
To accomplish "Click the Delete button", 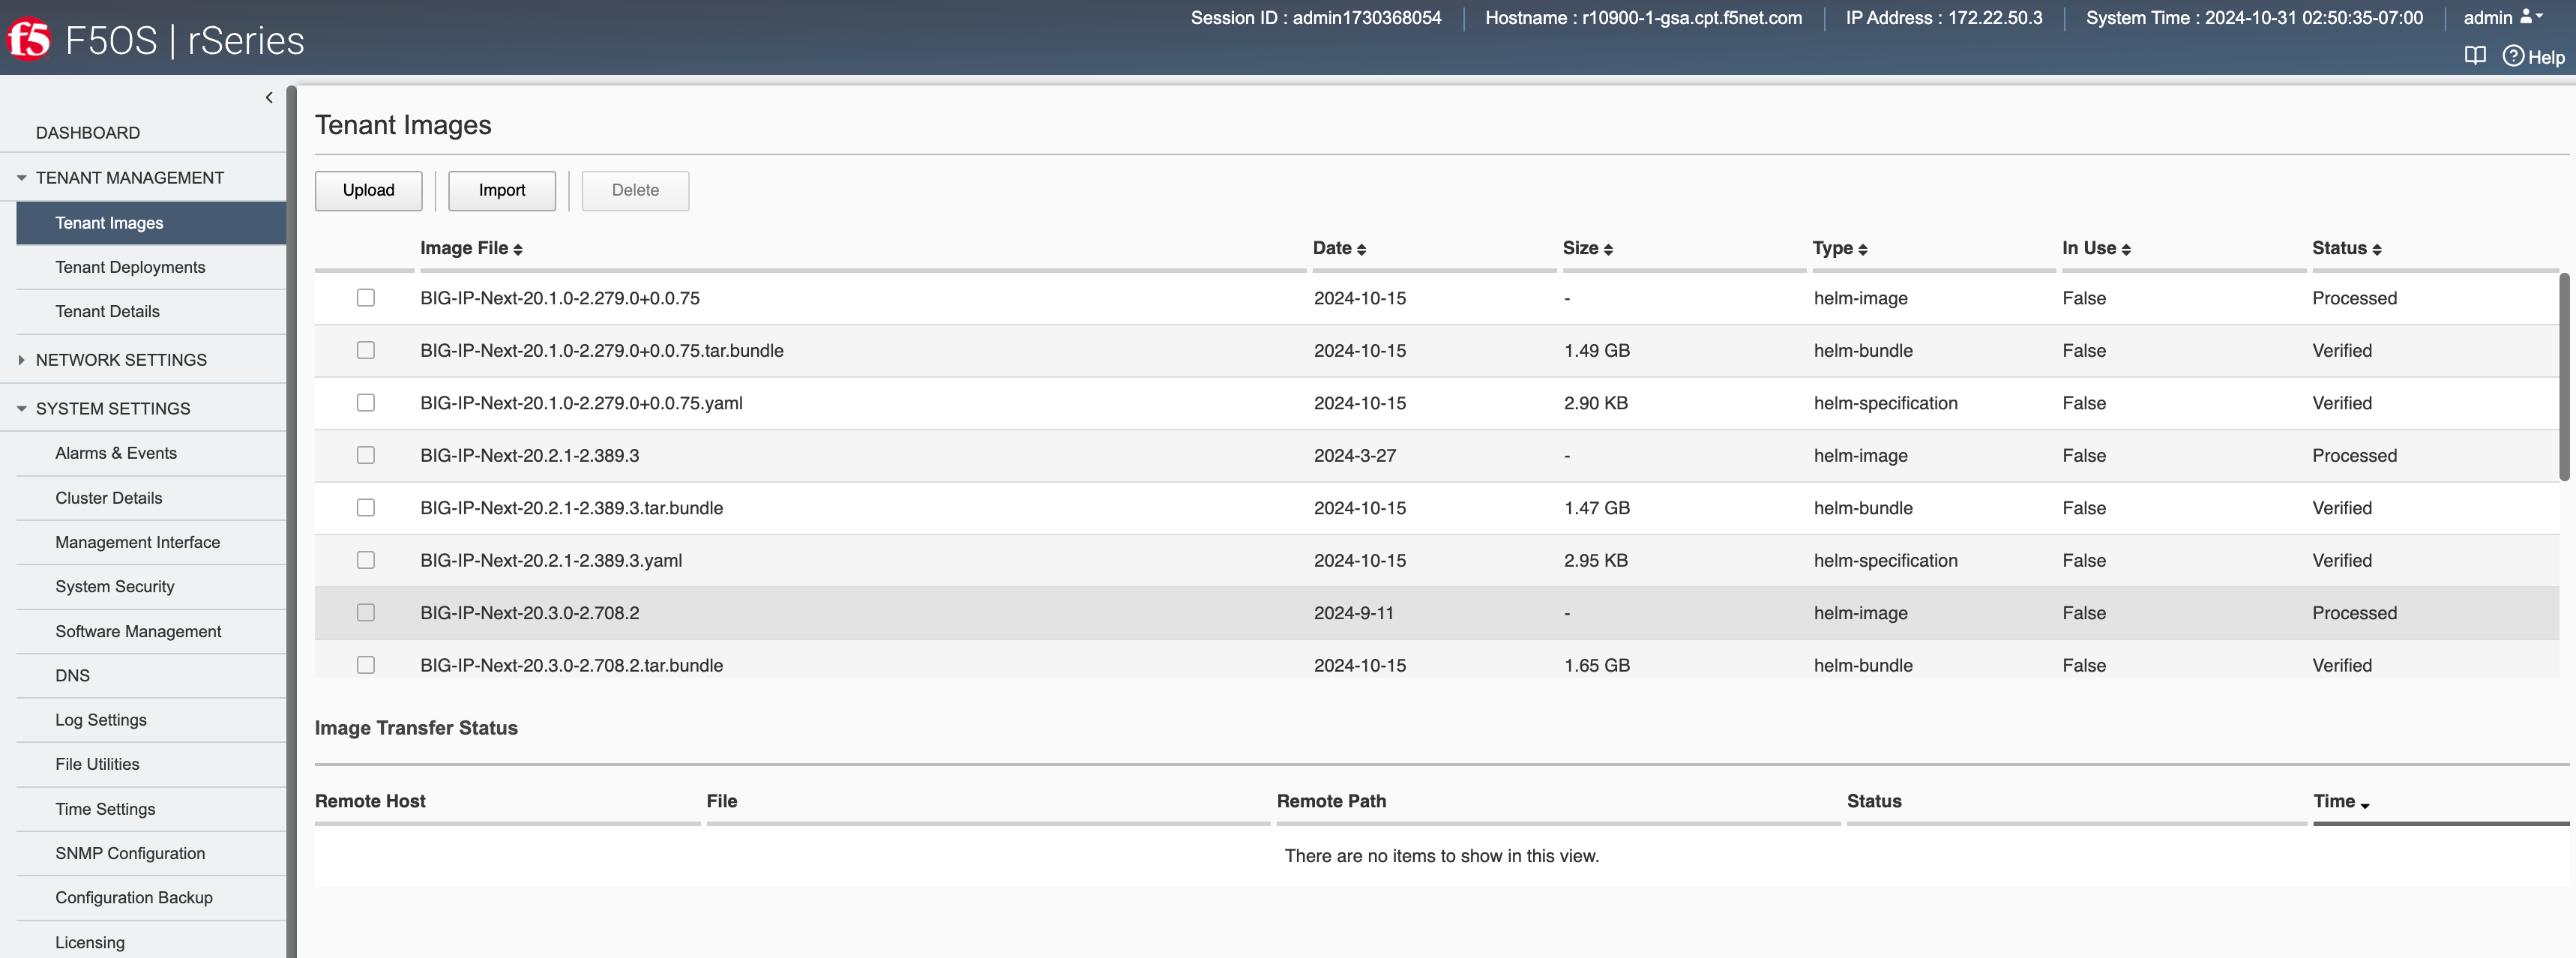I will [635, 190].
